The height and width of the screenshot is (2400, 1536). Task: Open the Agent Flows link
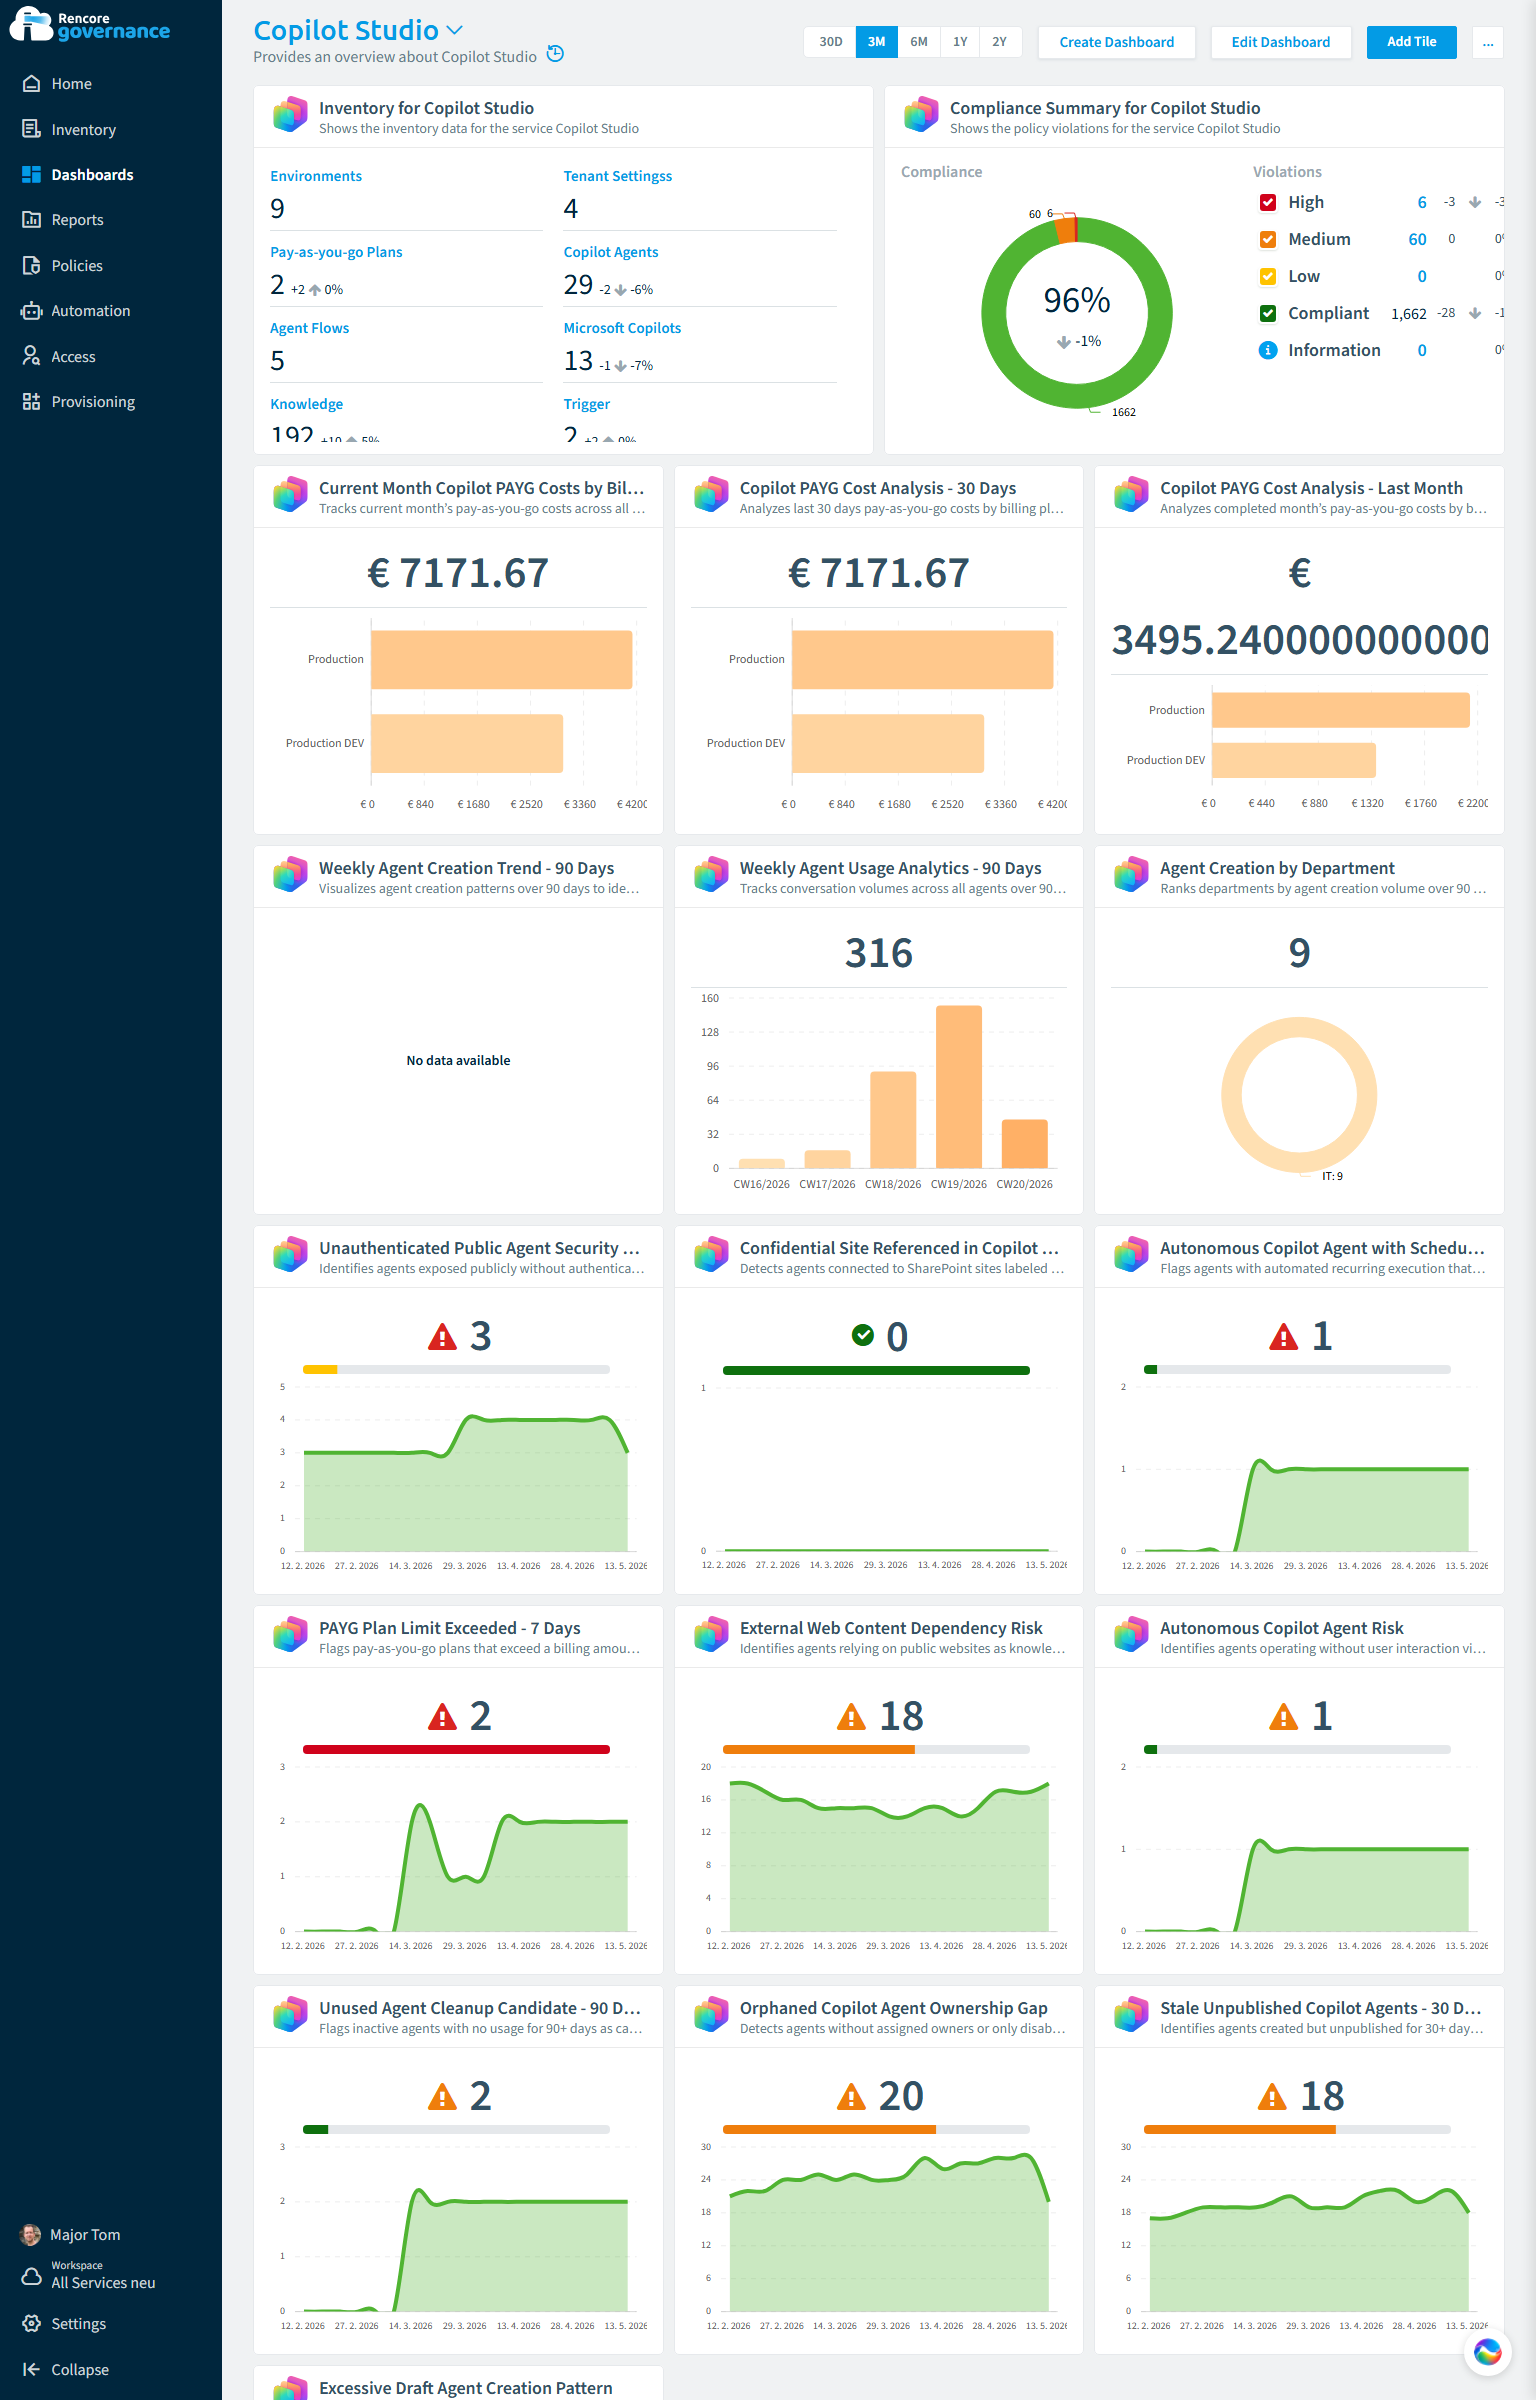point(309,328)
